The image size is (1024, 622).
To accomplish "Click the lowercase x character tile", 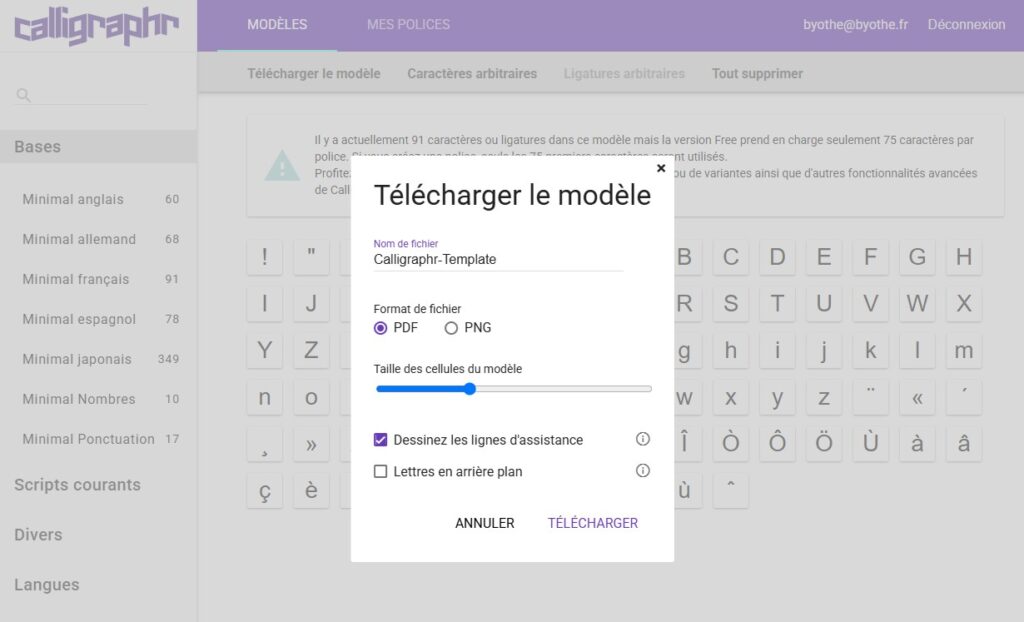I will (731, 397).
